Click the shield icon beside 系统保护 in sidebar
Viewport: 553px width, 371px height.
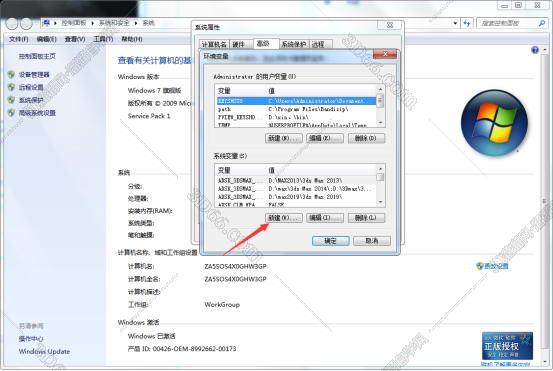tap(11, 100)
